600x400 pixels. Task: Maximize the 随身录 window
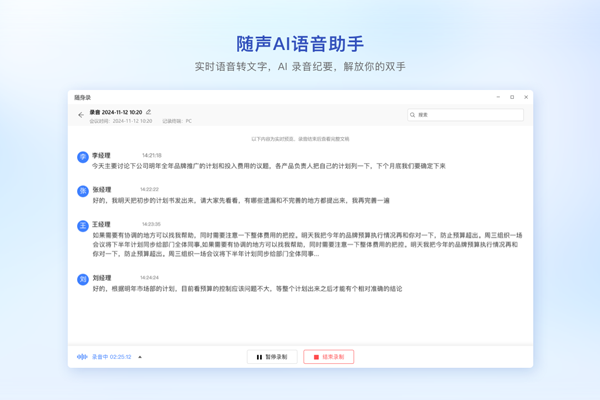(x=512, y=97)
